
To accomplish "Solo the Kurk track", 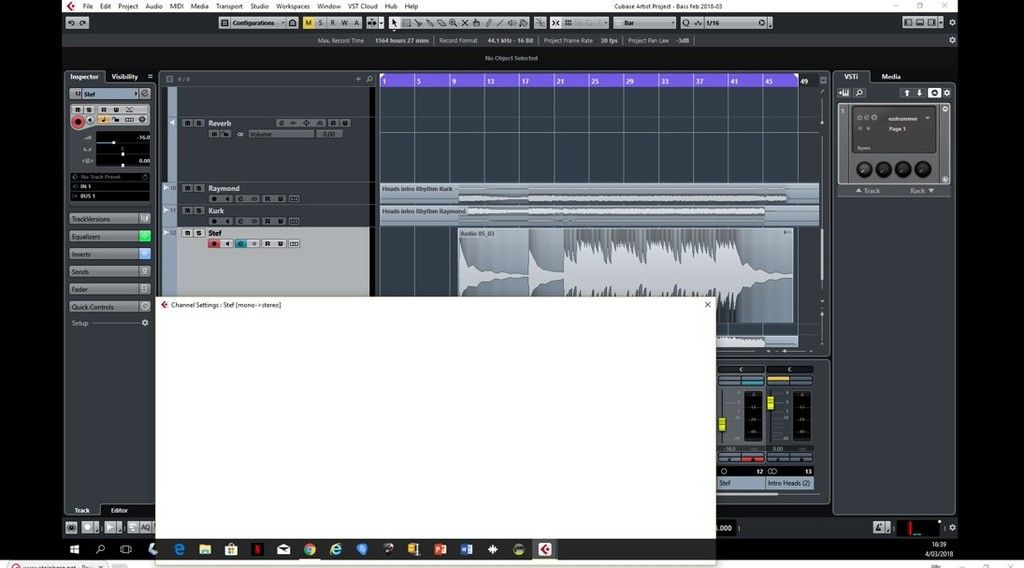I will coord(199,211).
